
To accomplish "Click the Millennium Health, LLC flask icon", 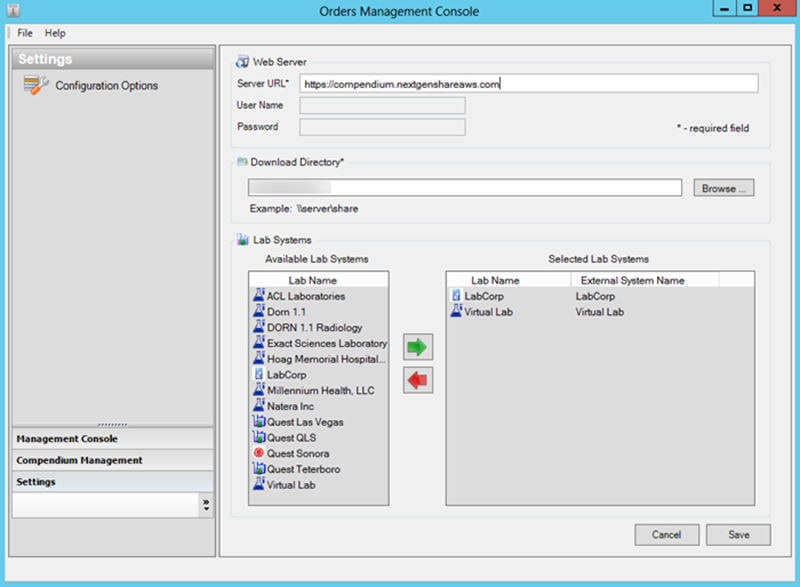I will pyautogui.click(x=259, y=390).
